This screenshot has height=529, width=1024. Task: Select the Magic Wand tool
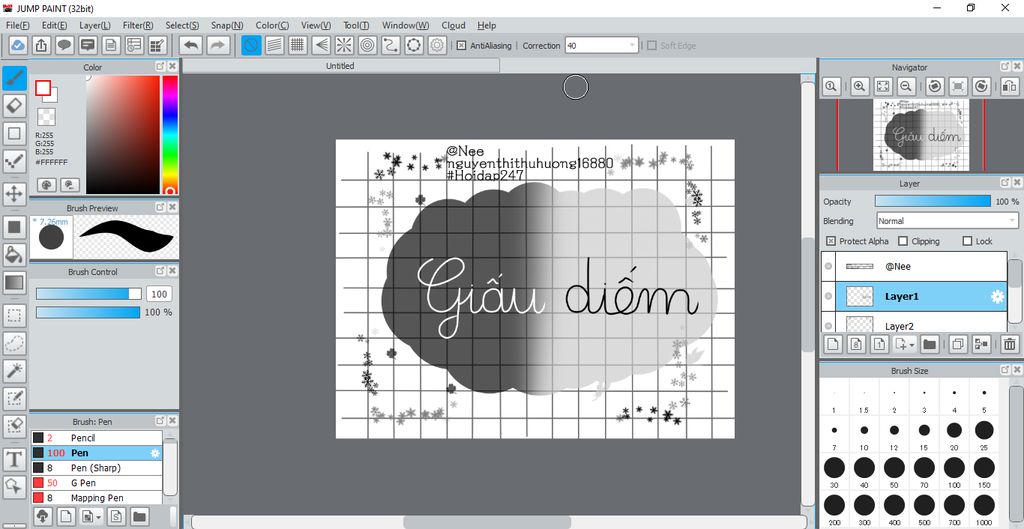[x=14, y=370]
